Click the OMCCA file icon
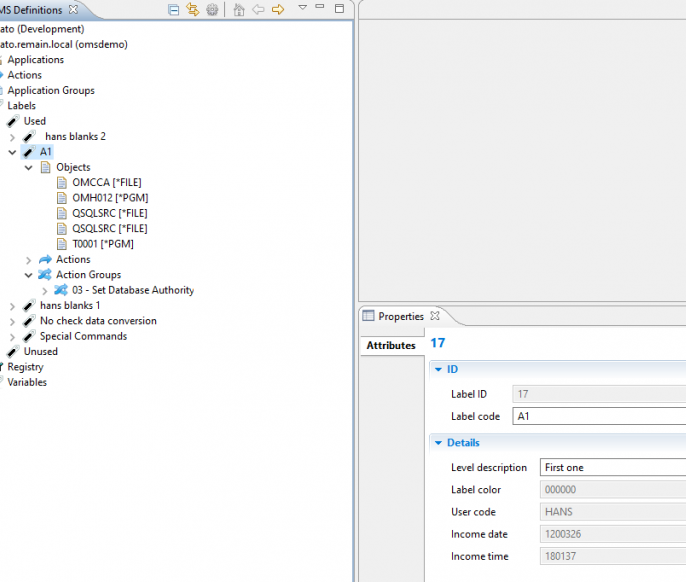 tap(62, 182)
